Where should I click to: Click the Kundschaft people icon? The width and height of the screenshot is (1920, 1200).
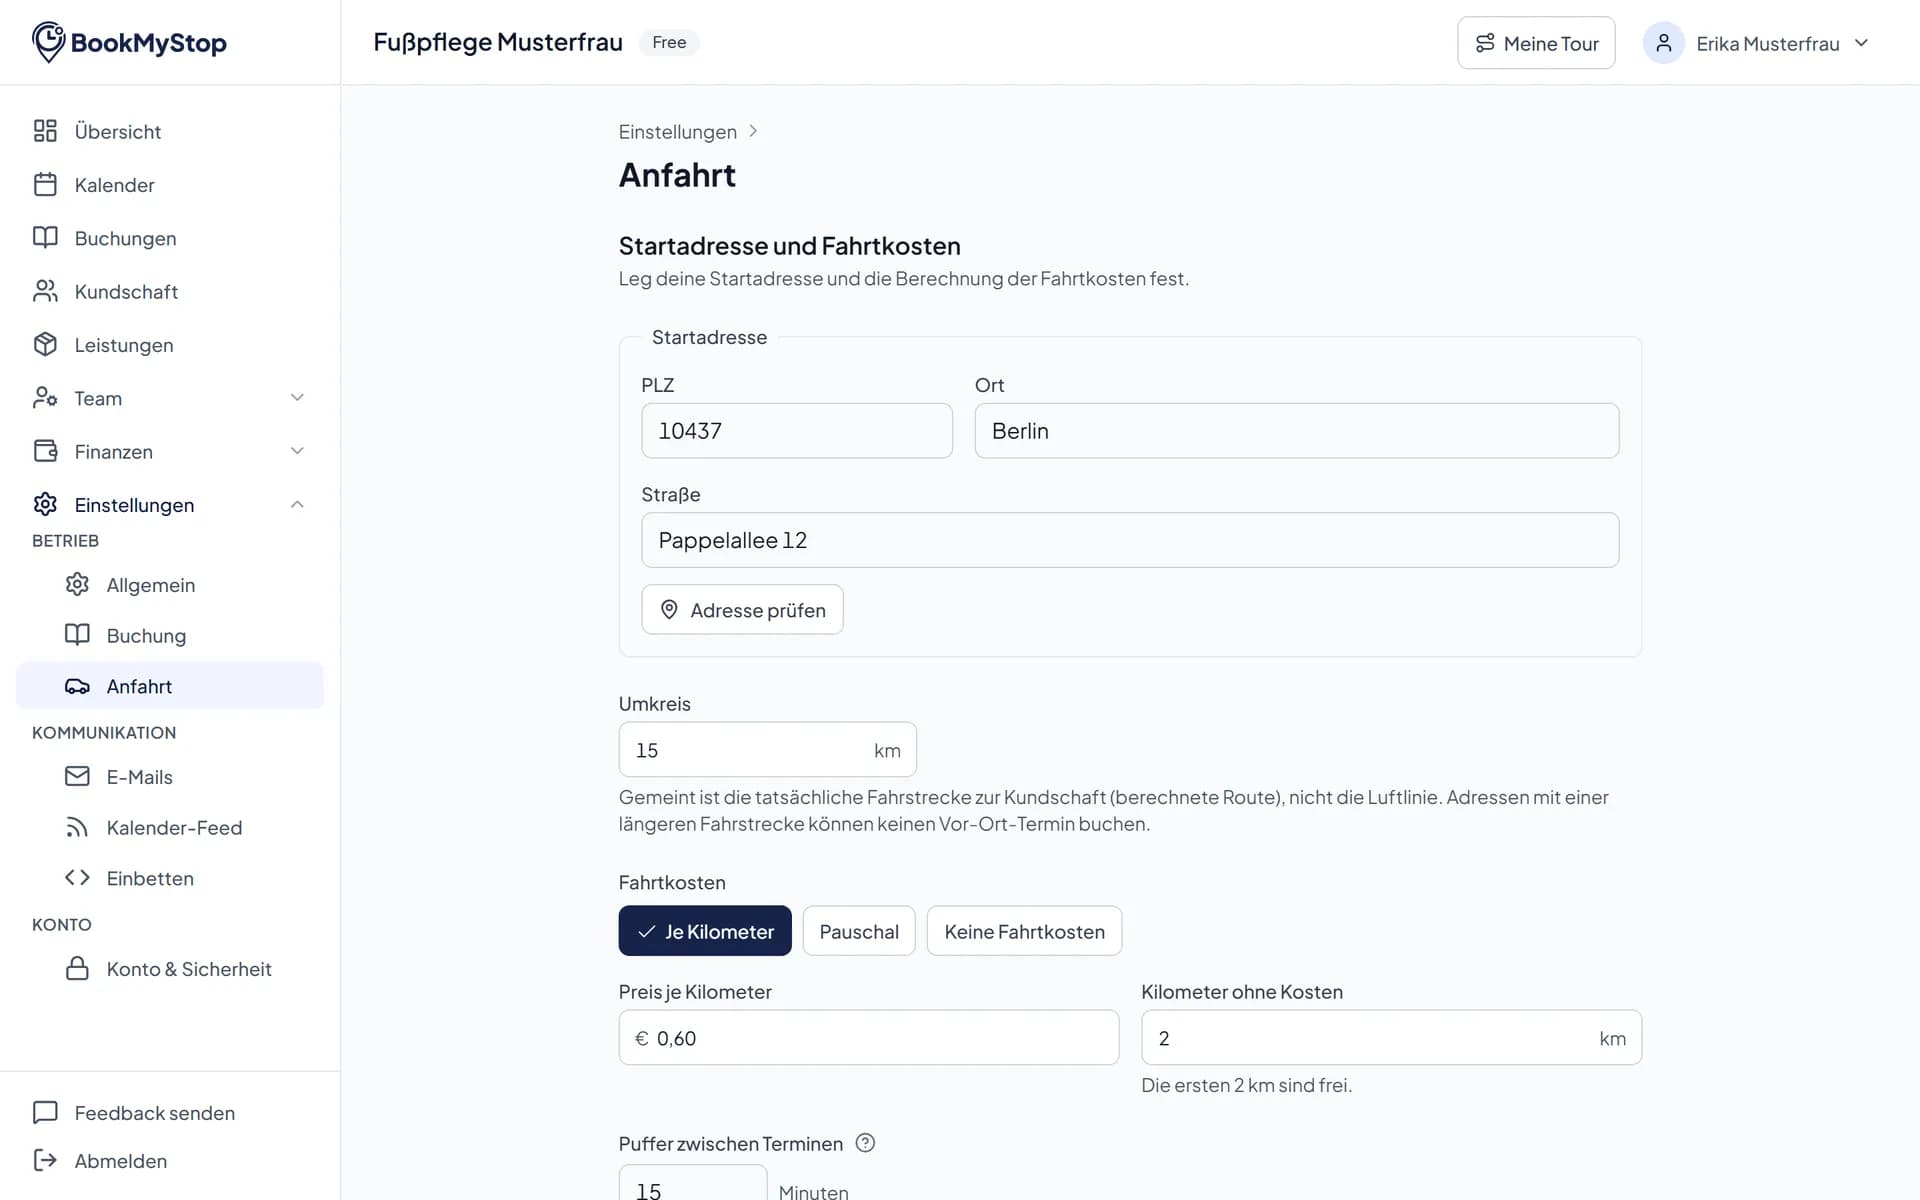[x=45, y=291]
